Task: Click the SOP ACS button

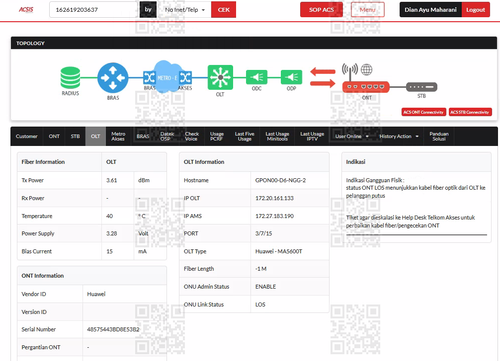Action: coord(321,10)
